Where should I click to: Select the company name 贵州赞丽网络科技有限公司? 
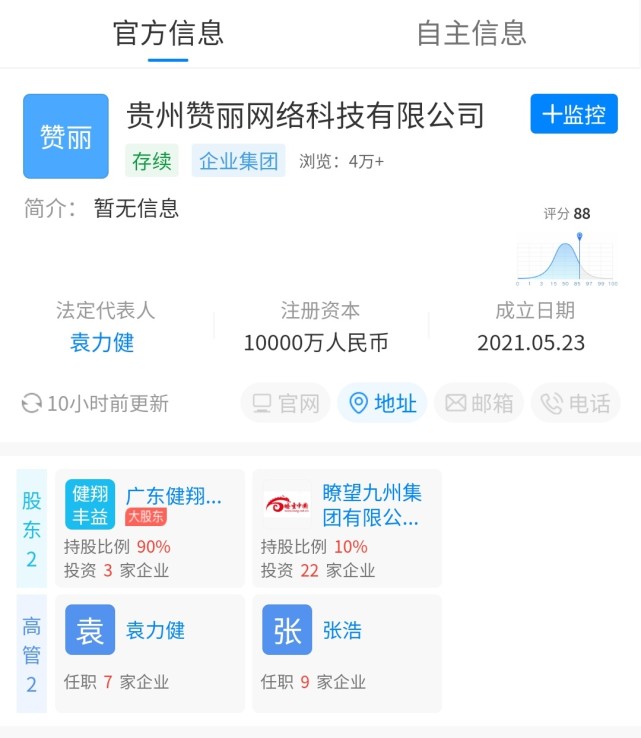305,115
